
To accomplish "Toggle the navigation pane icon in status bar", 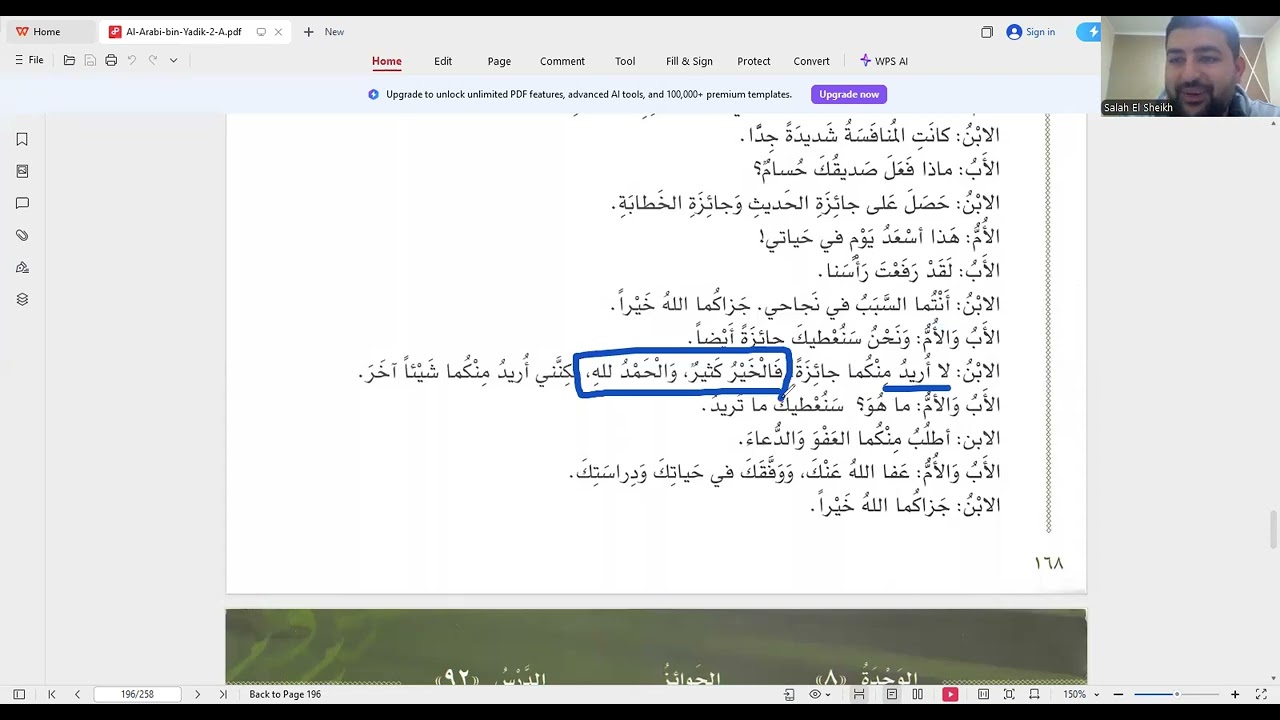I will pos(19,694).
